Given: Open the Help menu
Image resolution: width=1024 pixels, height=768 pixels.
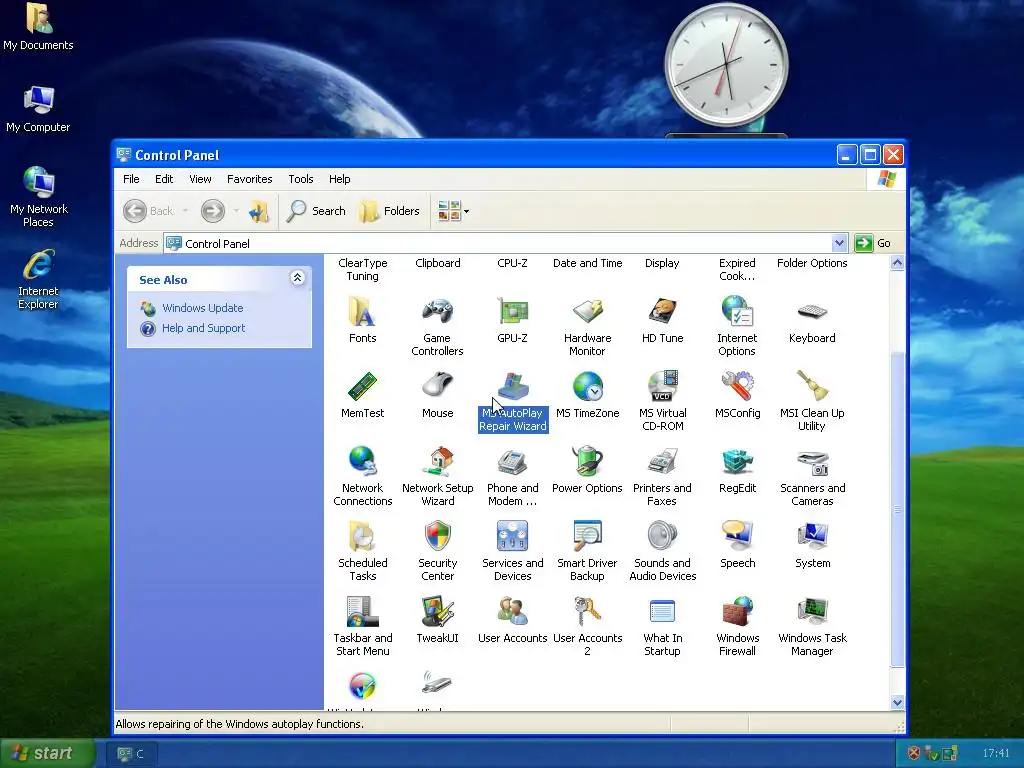Looking at the screenshot, I should [339, 179].
